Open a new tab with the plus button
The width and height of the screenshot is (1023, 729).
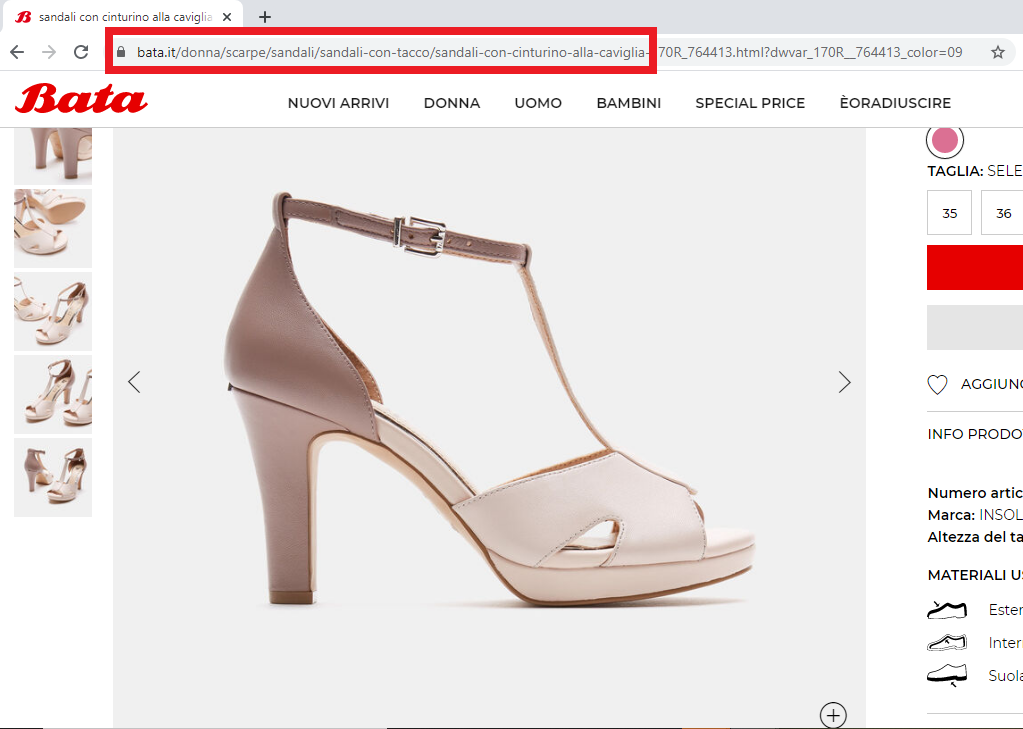click(264, 17)
